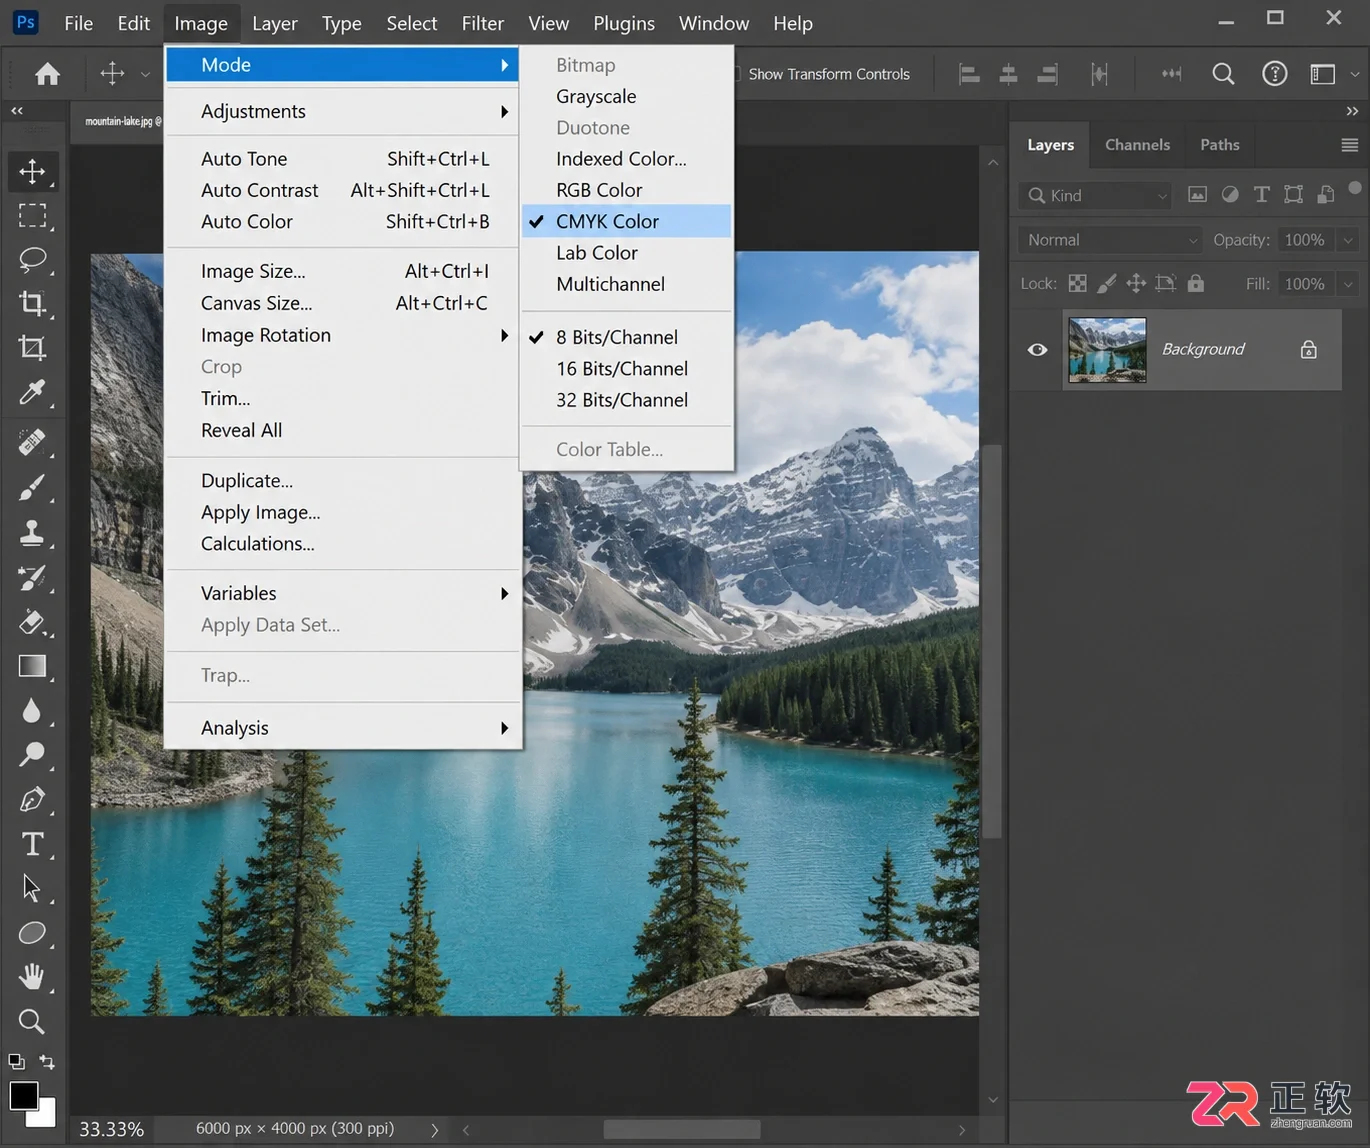Open the Filter menu

tap(482, 23)
